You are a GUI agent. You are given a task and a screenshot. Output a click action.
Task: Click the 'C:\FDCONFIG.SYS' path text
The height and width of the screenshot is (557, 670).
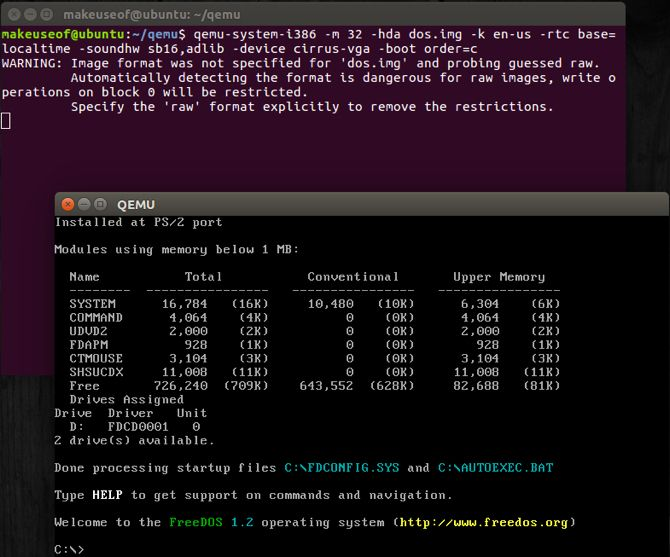[342, 468]
